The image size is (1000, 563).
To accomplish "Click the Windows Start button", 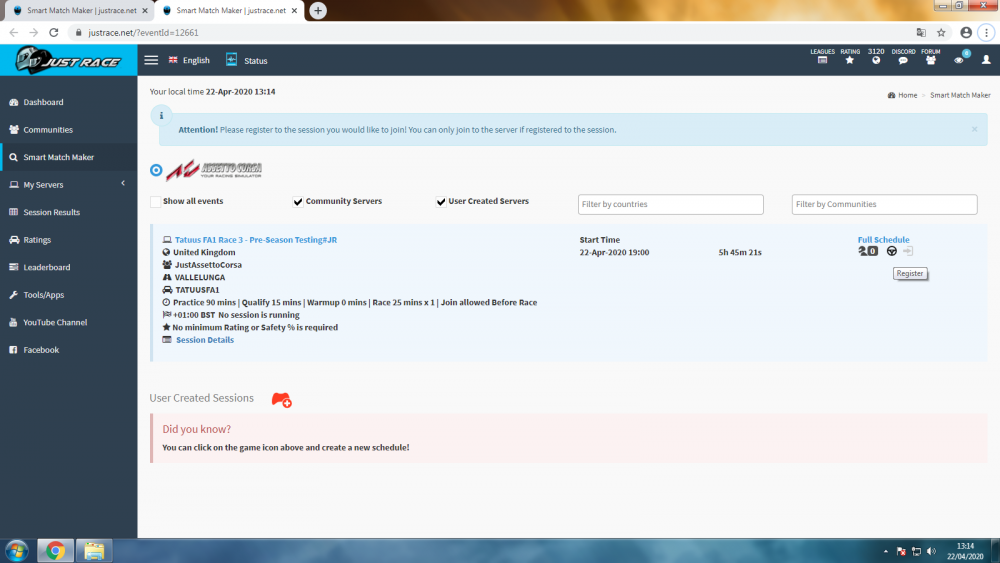I will [x=17, y=551].
